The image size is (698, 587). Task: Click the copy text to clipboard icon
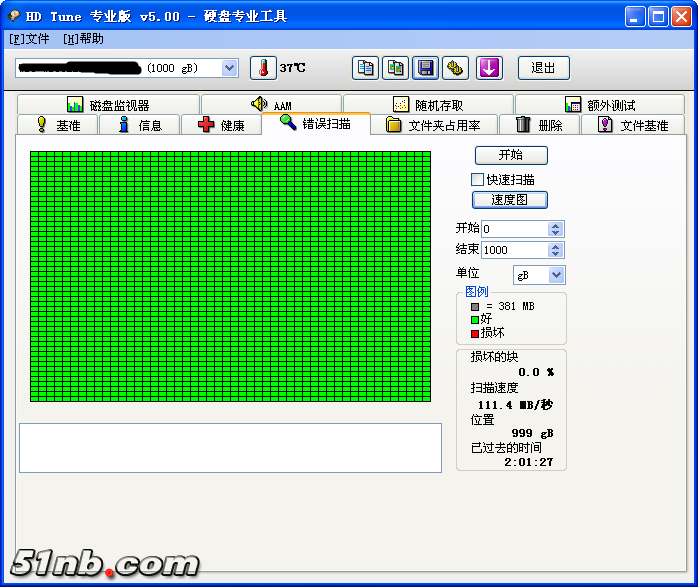coord(366,68)
